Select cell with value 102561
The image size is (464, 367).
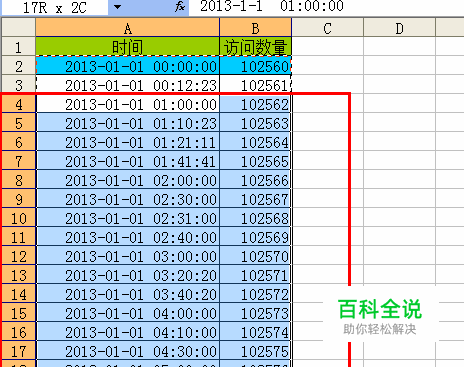[x=256, y=85]
